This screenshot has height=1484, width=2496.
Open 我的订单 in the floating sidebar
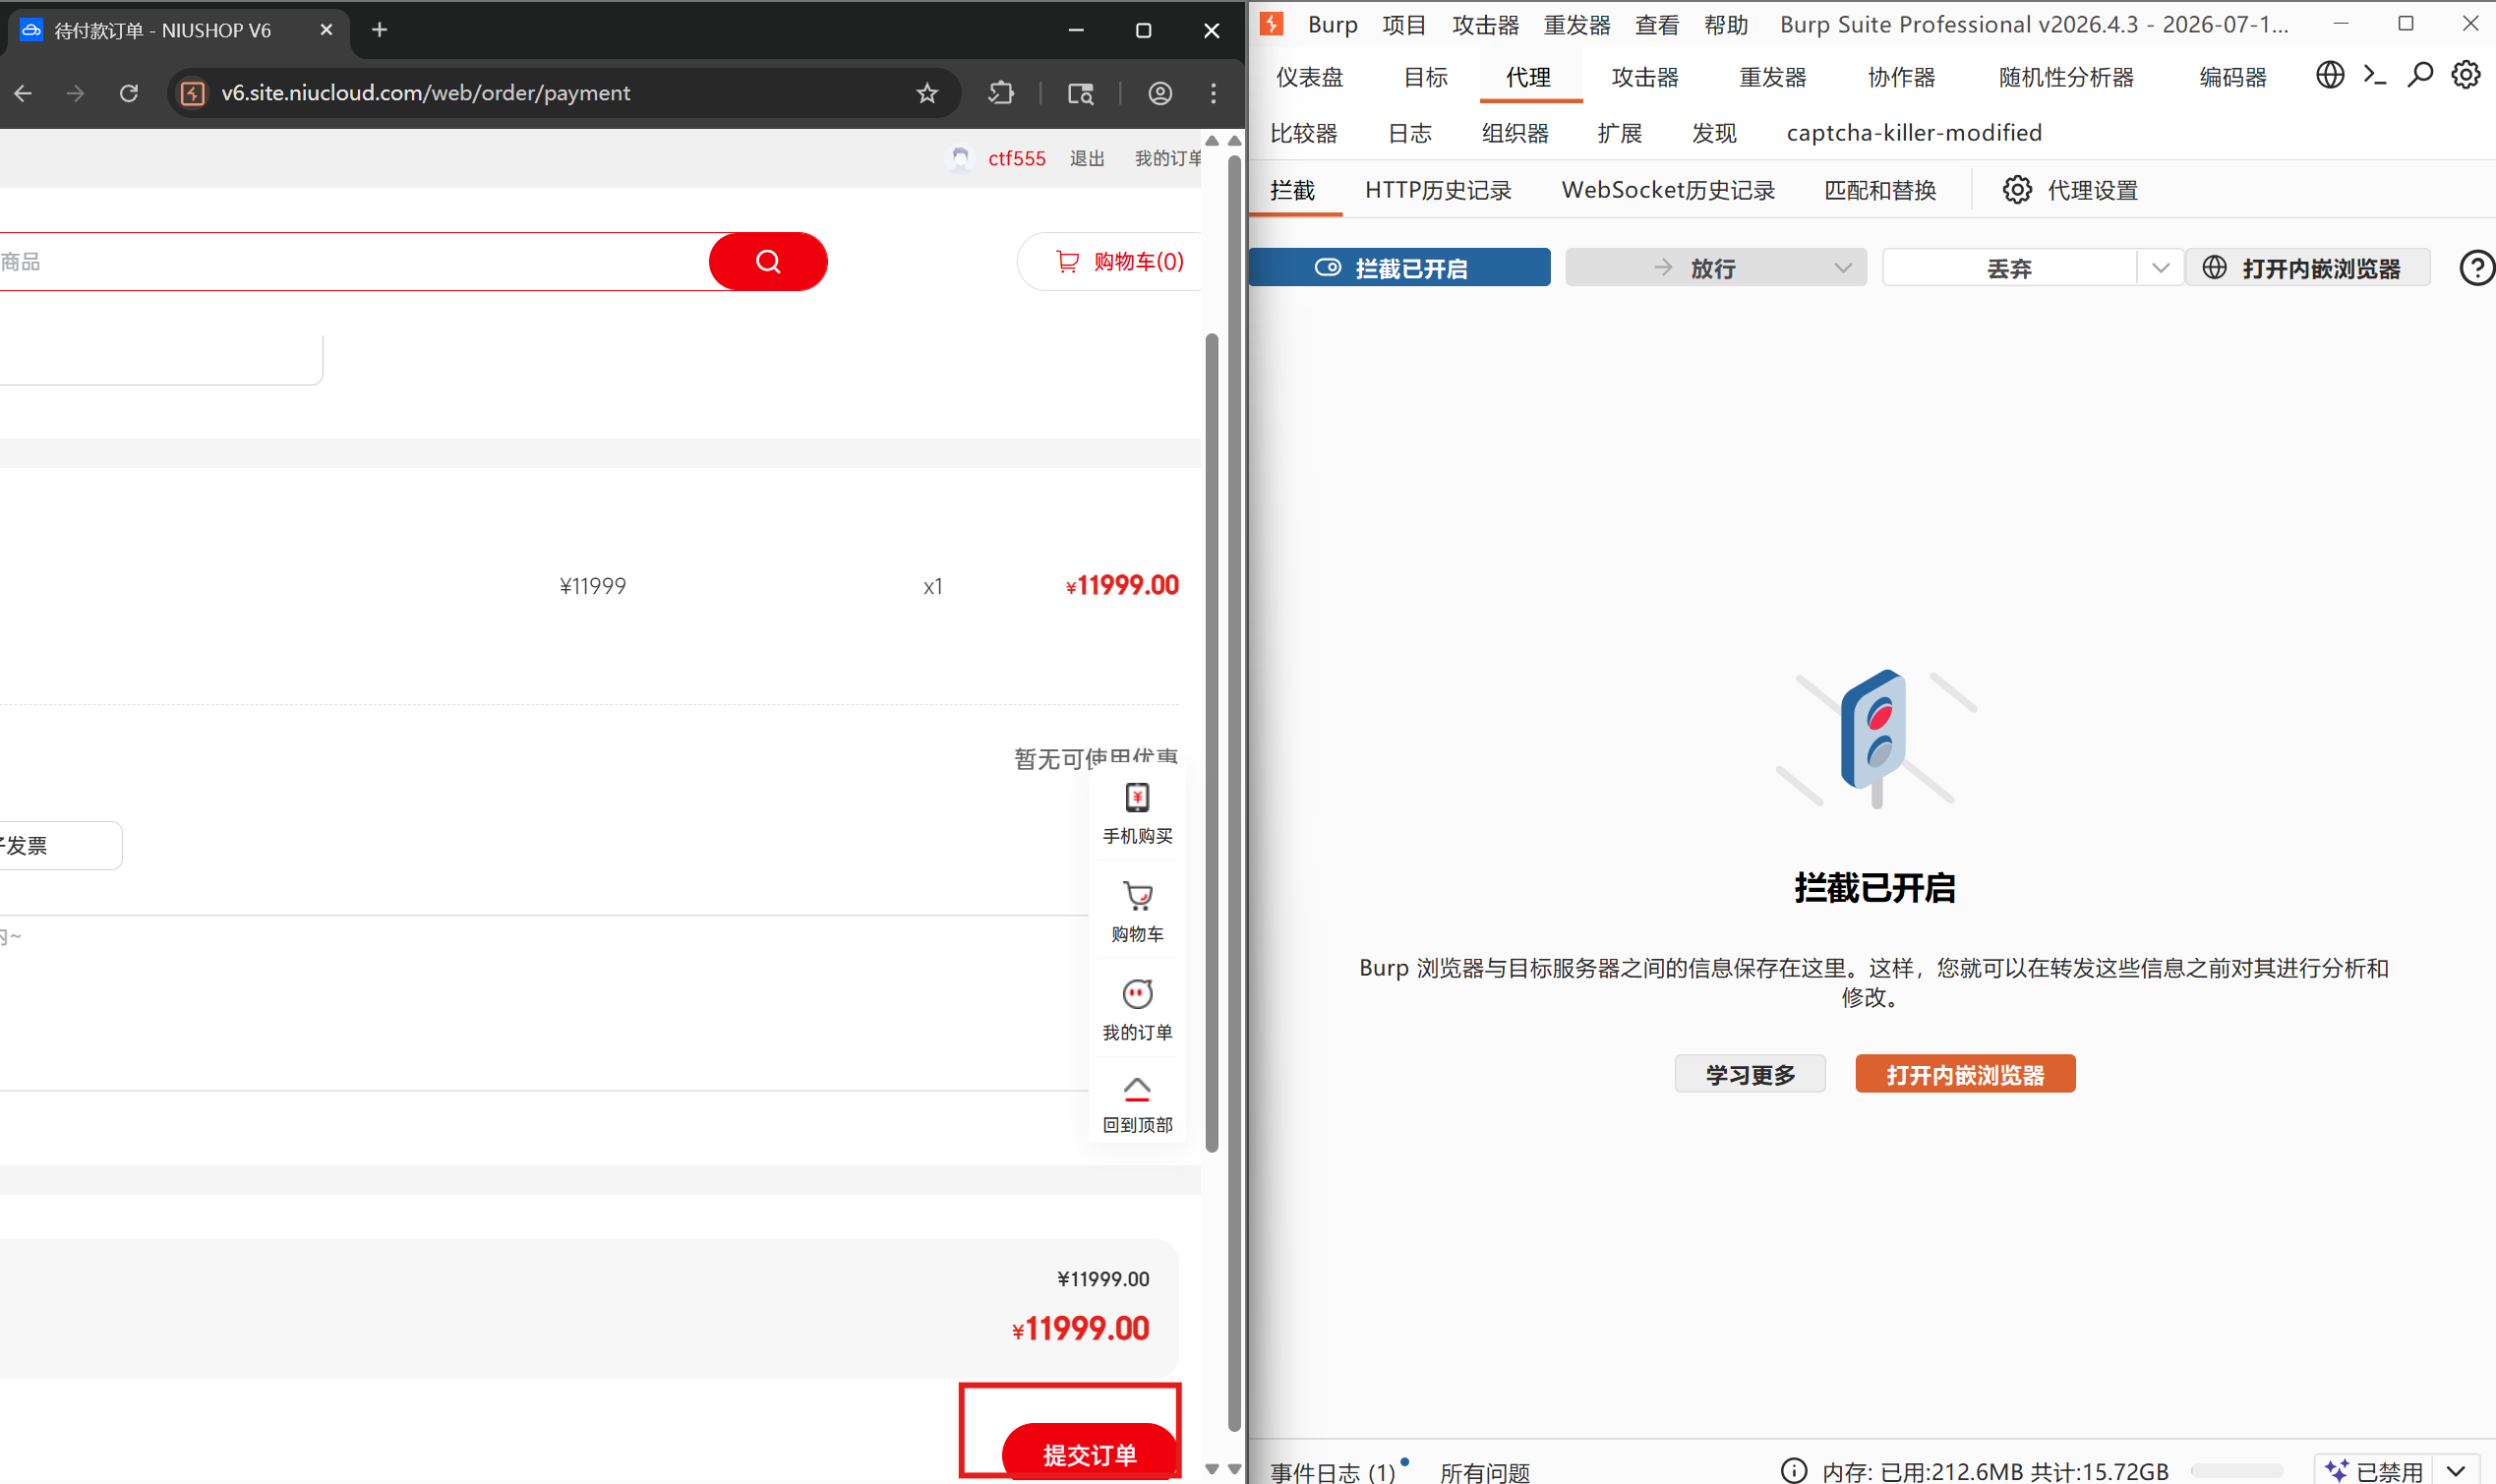1137,1010
